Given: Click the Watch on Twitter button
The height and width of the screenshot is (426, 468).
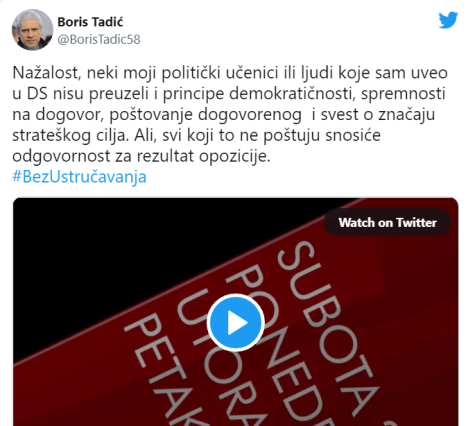Looking at the screenshot, I should tap(387, 222).
